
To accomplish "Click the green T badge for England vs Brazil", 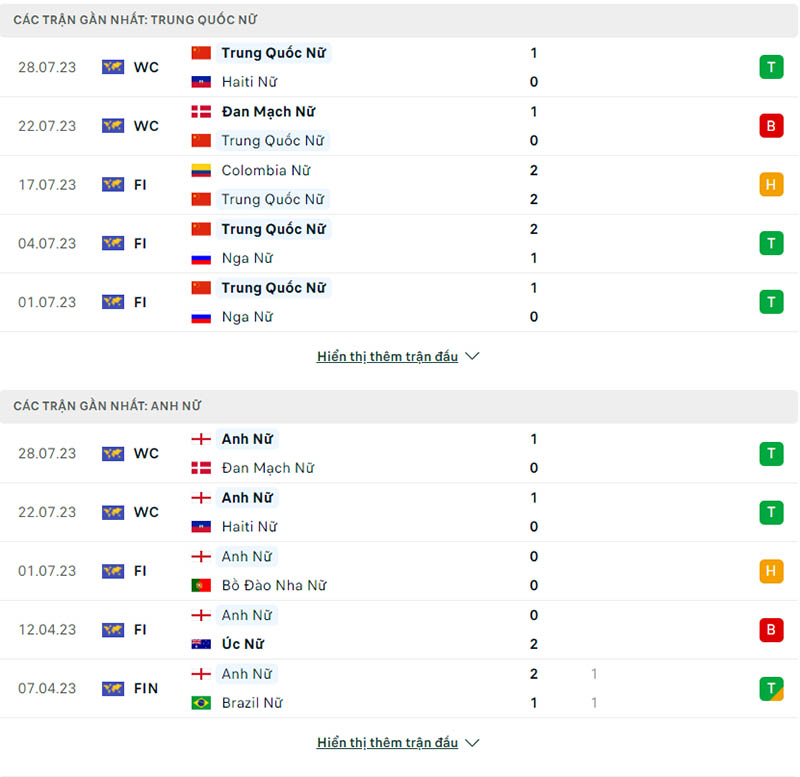I will tap(771, 688).
